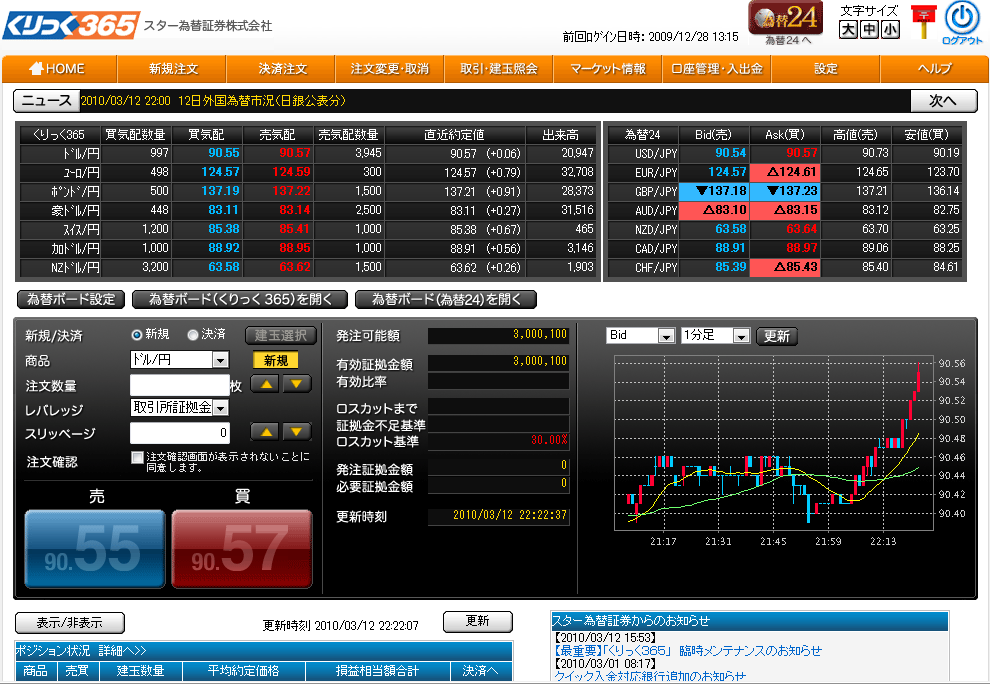Open the chart Bid dropdown
This screenshot has width=990, height=684.
[640, 335]
